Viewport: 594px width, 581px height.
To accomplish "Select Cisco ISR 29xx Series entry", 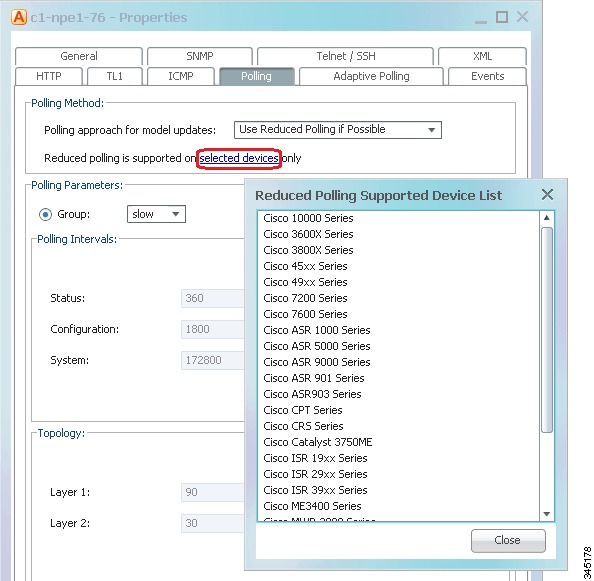I will point(399,474).
